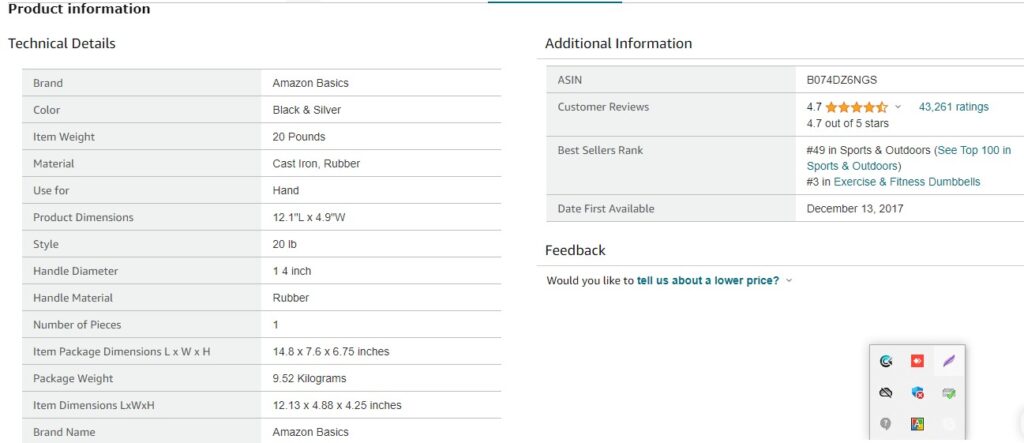Click the Item Weight 20 Pounds value
This screenshot has width=1024, height=443.
coord(298,137)
